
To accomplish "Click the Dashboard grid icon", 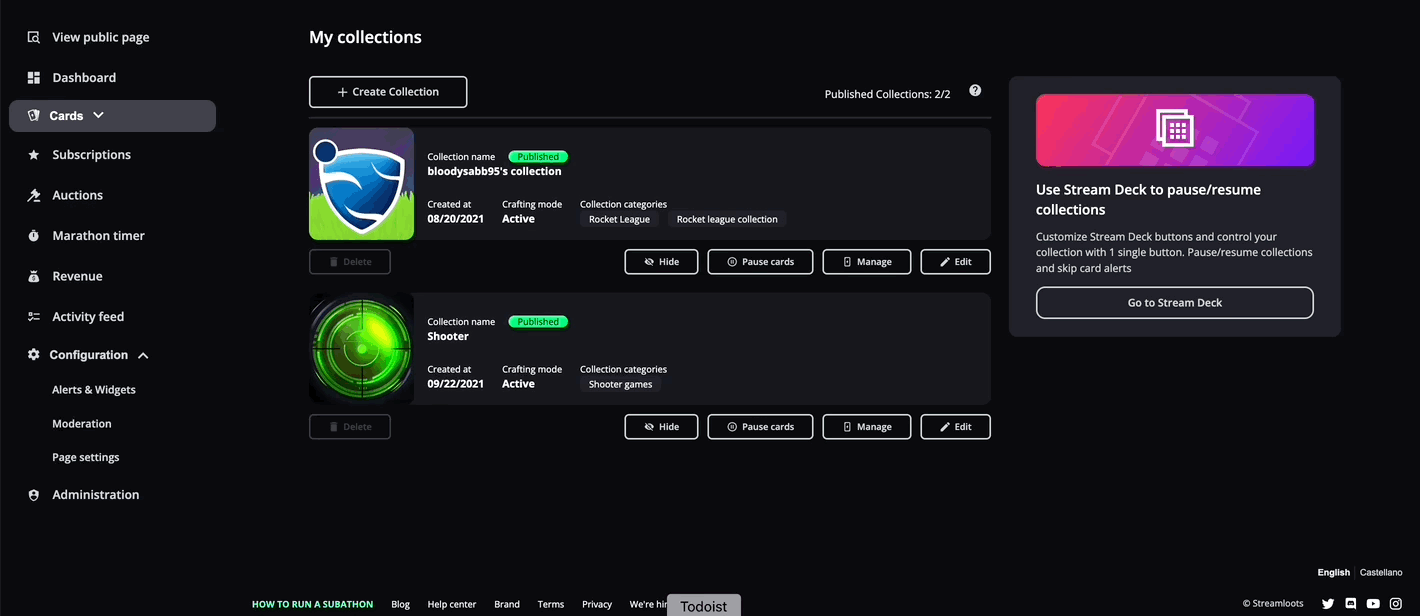I will pyautogui.click(x=33, y=77).
